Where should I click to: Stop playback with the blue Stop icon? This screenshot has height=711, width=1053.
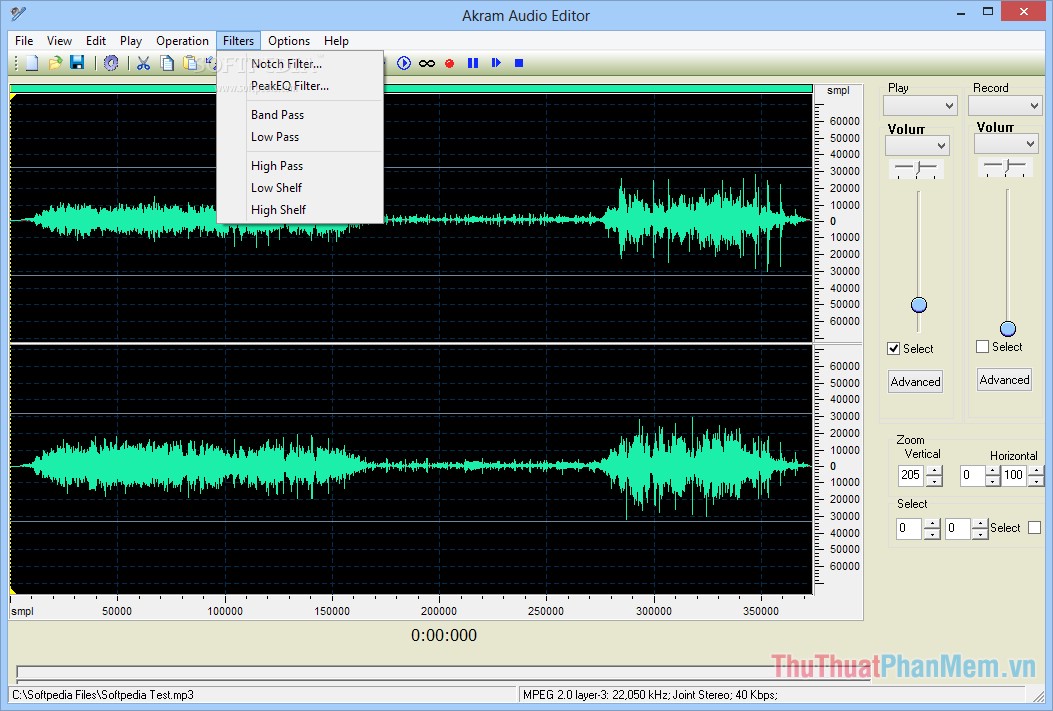(x=518, y=63)
